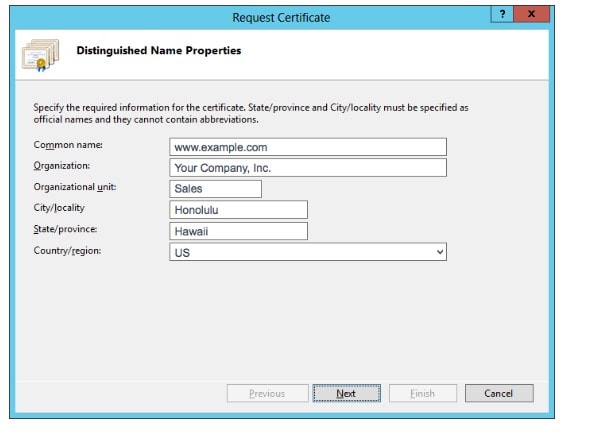This screenshot has width=602, height=435.
Task: Close the Request Certificate dialog
Action: coord(532,16)
